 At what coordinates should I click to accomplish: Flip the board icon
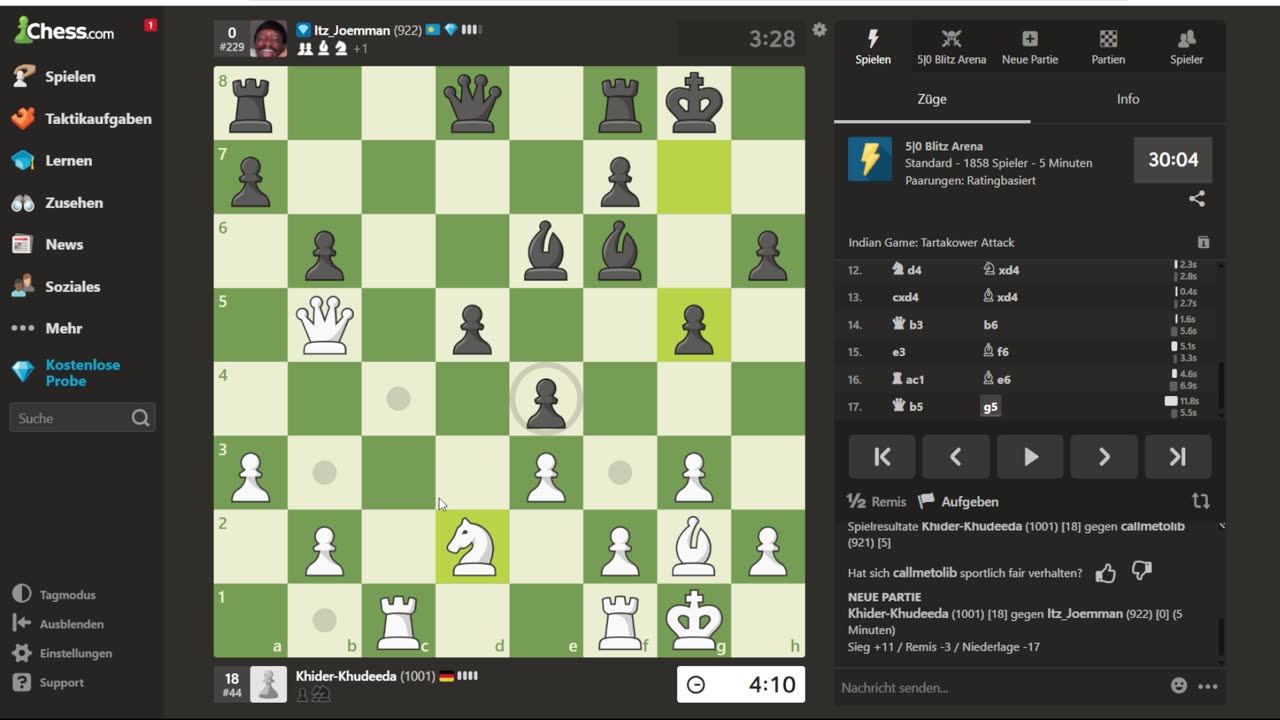point(1201,501)
